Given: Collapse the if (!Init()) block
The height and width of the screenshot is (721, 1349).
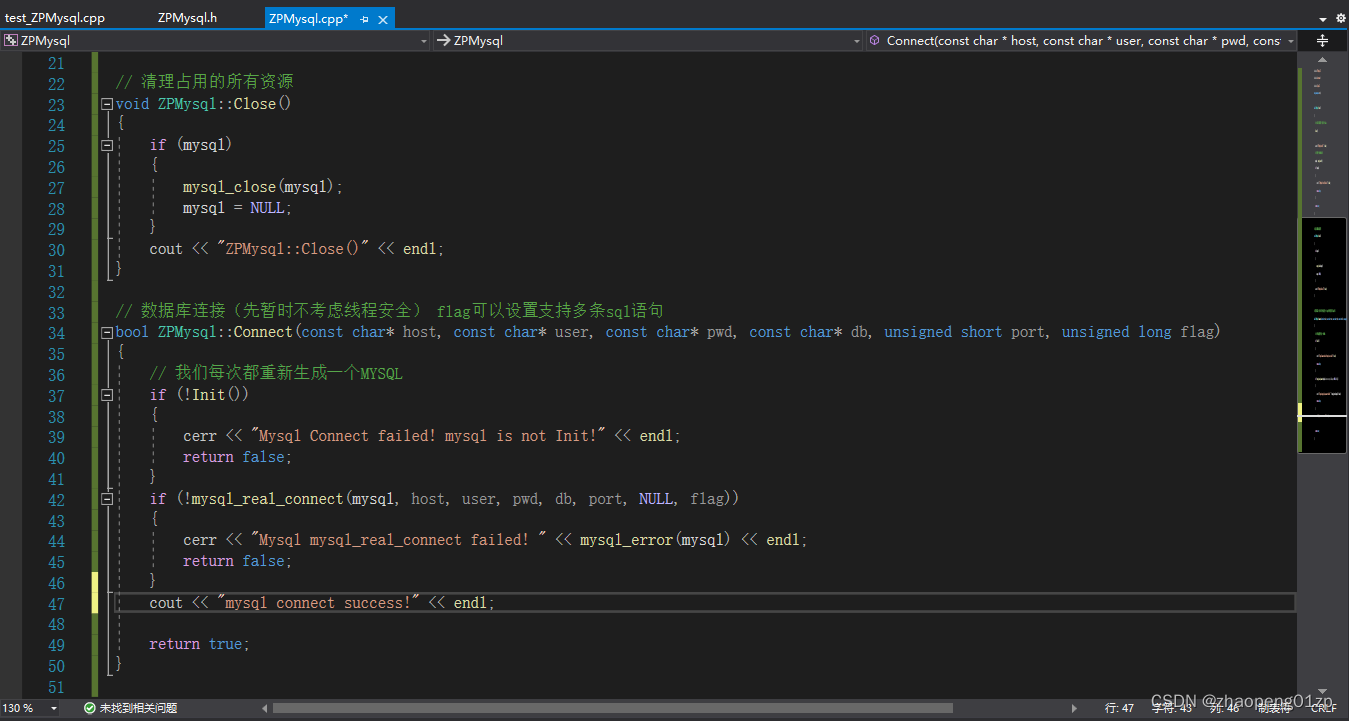Looking at the screenshot, I should [107, 395].
